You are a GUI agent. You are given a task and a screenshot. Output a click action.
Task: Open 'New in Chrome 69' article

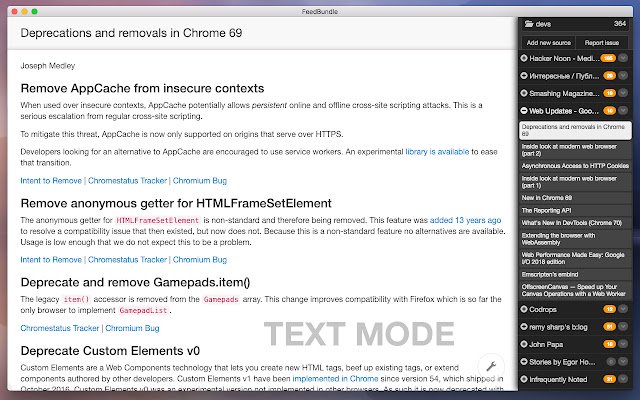(x=575, y=198)
